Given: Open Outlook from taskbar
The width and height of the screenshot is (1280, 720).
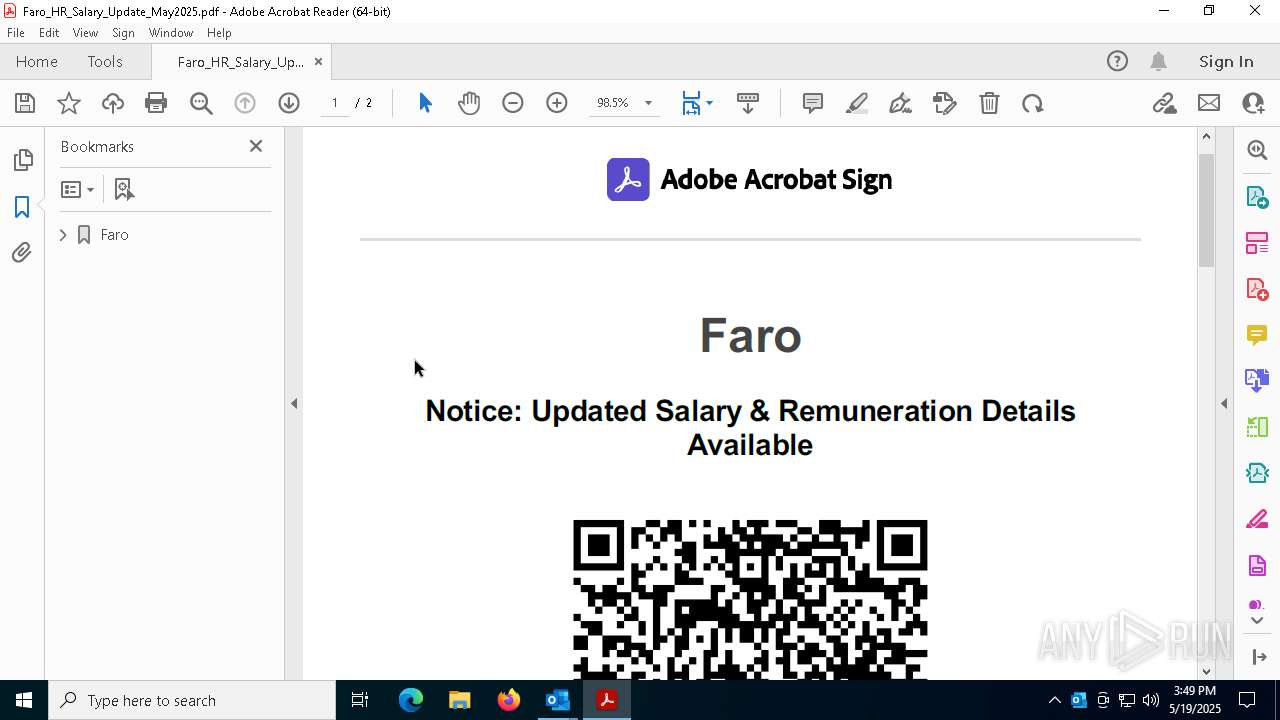Looking at the screenshot, I should pyautogui.click(x=557, y=700).
